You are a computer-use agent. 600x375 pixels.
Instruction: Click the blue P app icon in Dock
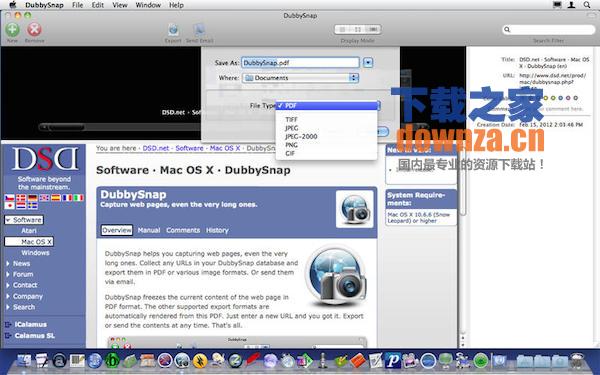pos(392,360)
